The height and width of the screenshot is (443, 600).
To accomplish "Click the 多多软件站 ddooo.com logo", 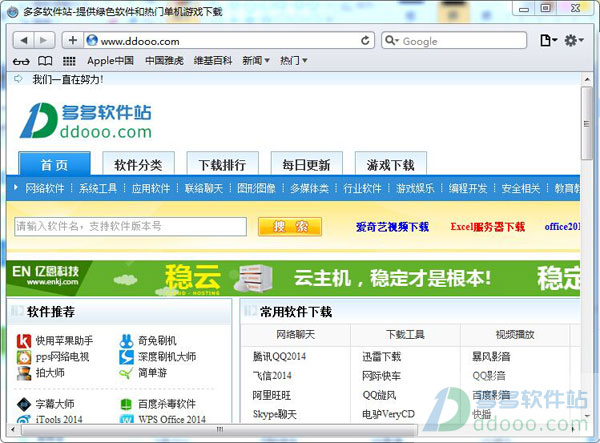I will point(86,120).
